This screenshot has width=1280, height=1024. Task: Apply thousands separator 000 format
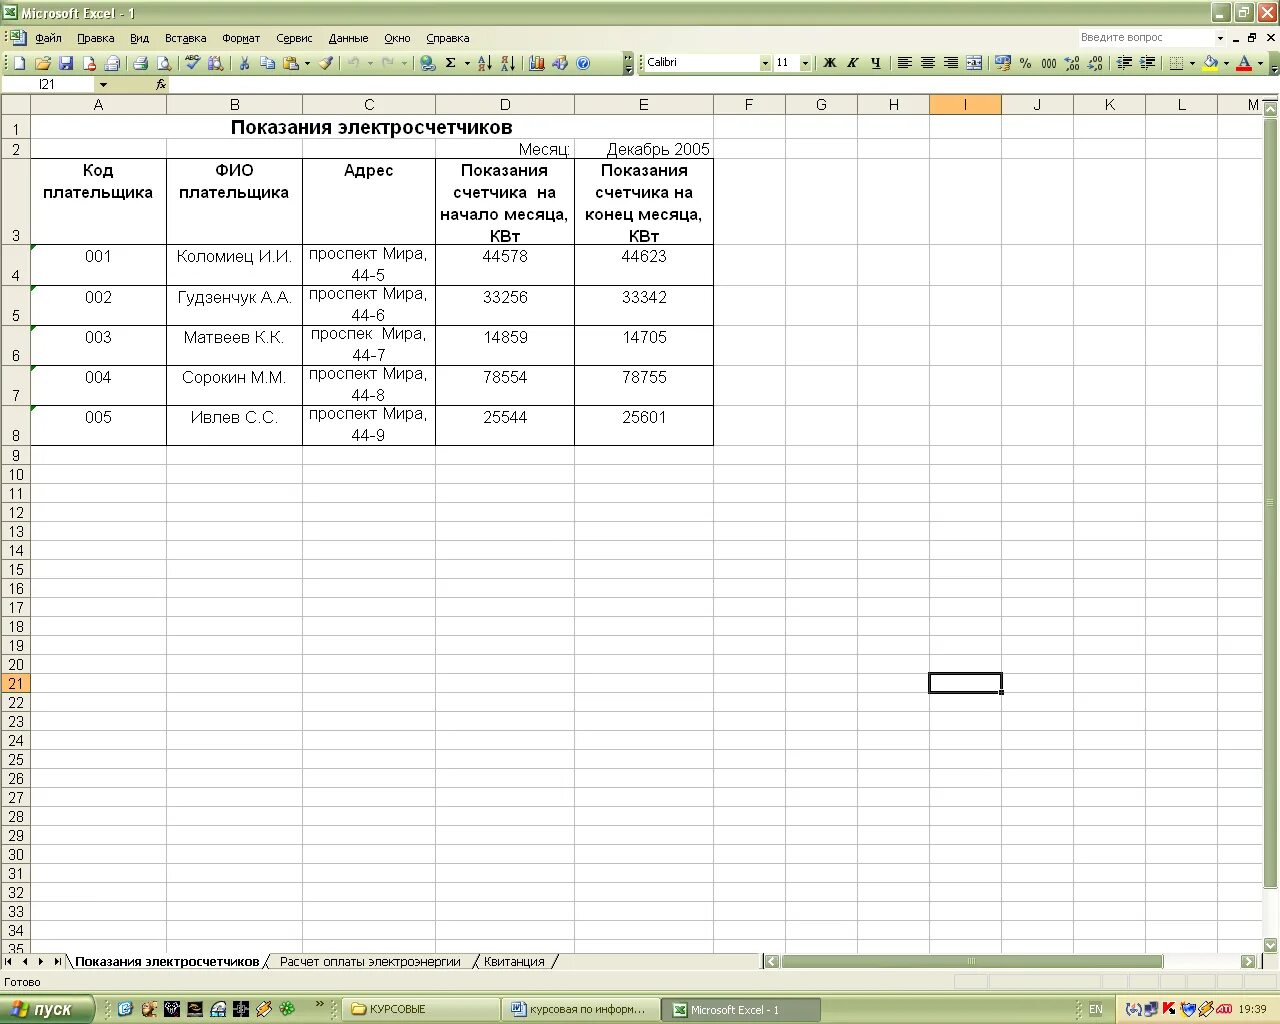click(x=1049, y=63)
